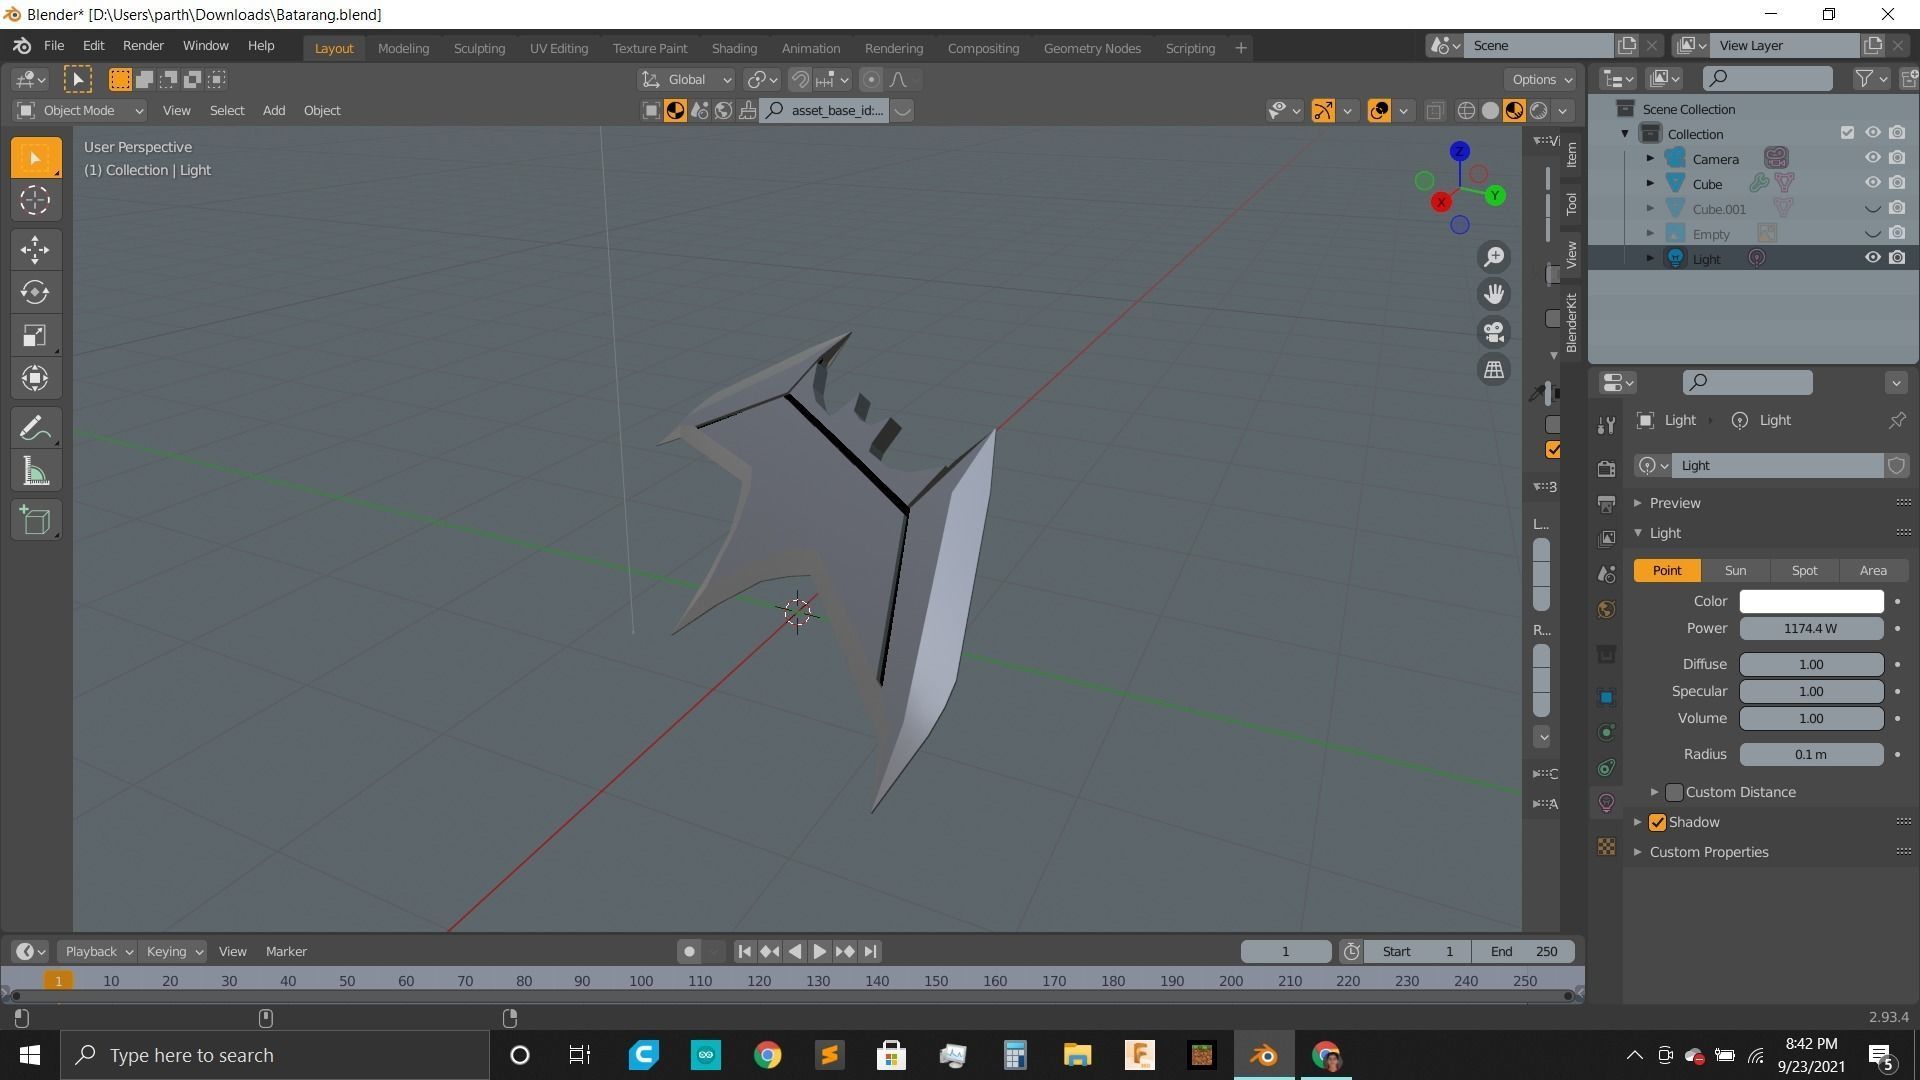
Task: Toggle pin icon in properties header
Action: click(x=1897, y=421)
